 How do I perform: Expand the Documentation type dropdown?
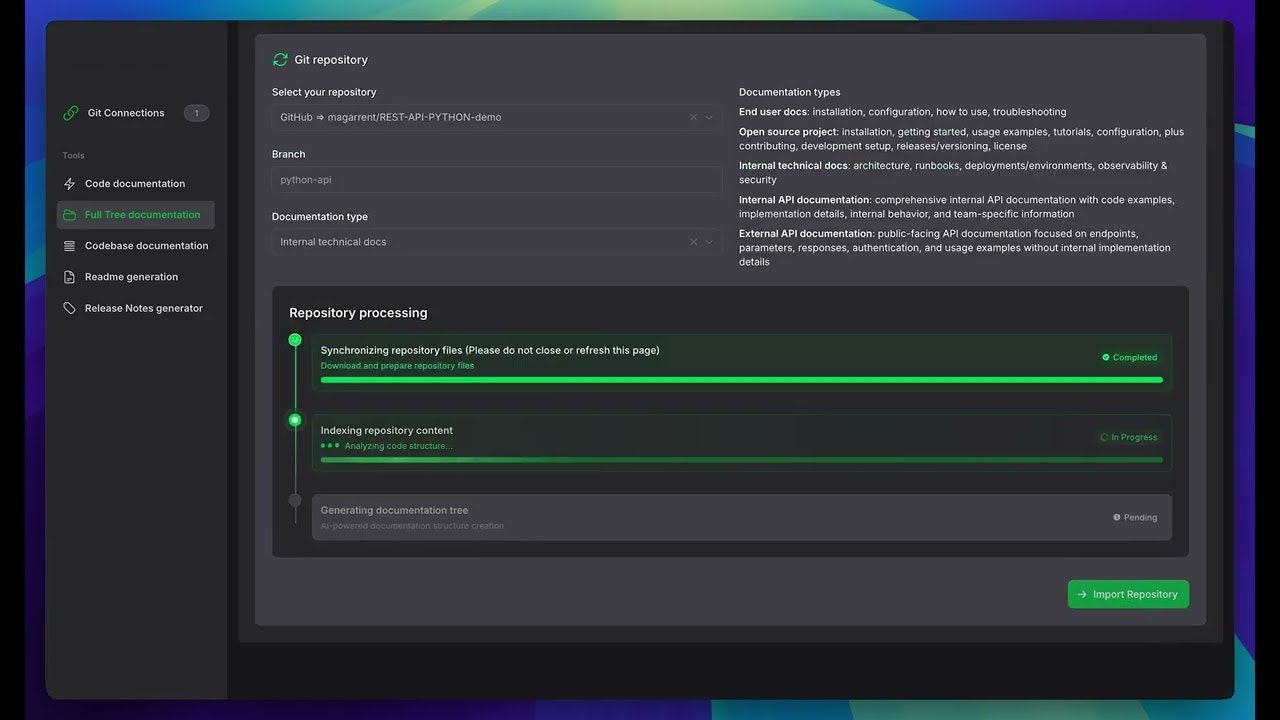coord(709,241)
